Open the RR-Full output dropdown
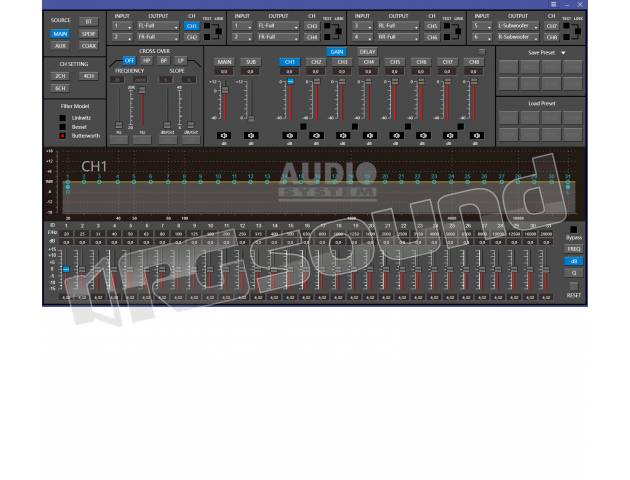630x480 pixels. tap(398, 37)
